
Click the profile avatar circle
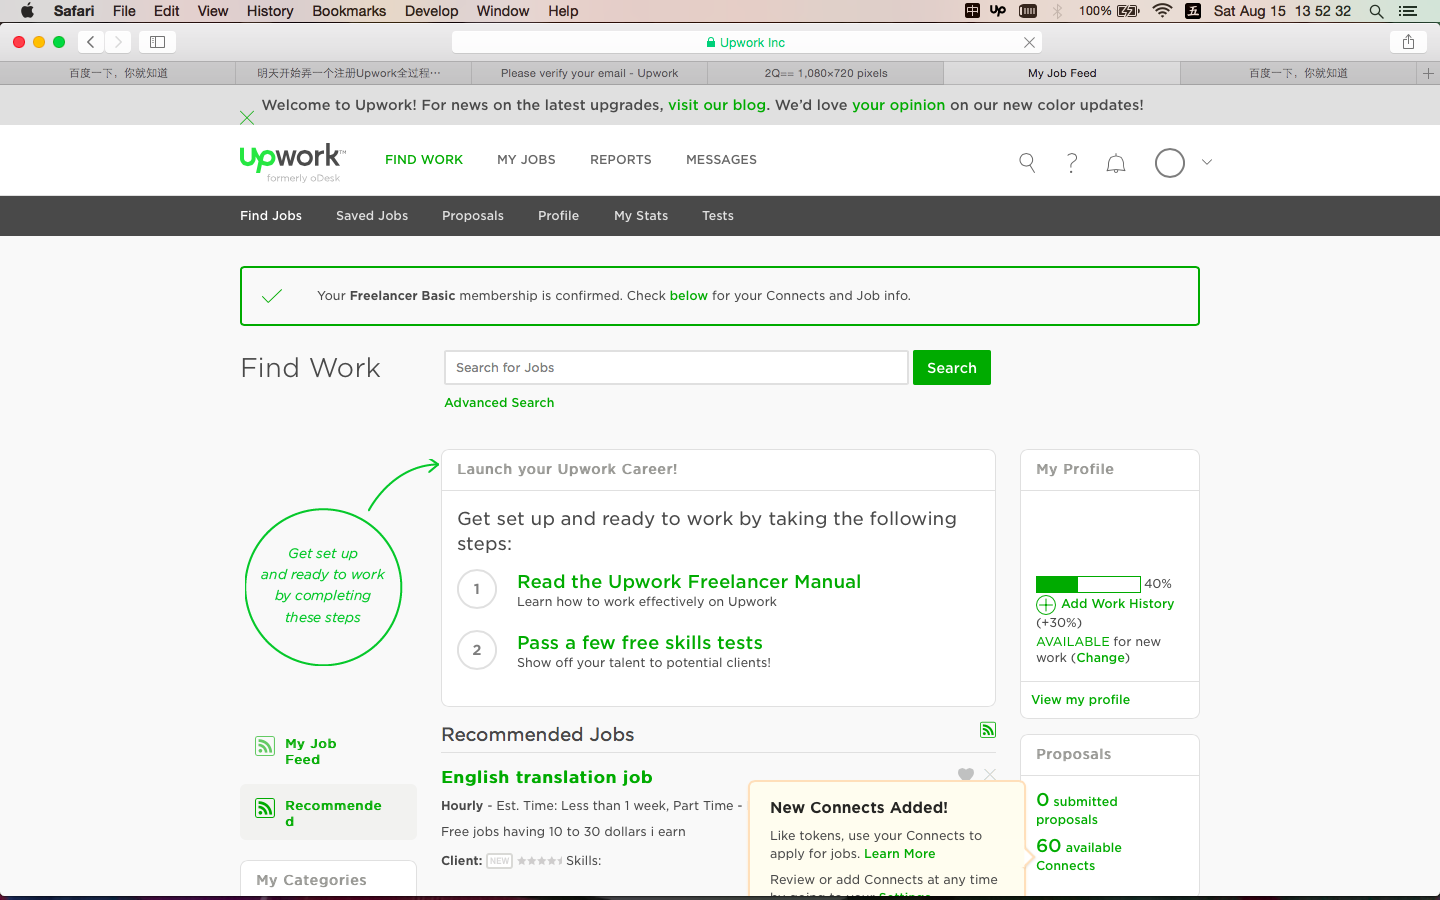(x=1169, y=162)
